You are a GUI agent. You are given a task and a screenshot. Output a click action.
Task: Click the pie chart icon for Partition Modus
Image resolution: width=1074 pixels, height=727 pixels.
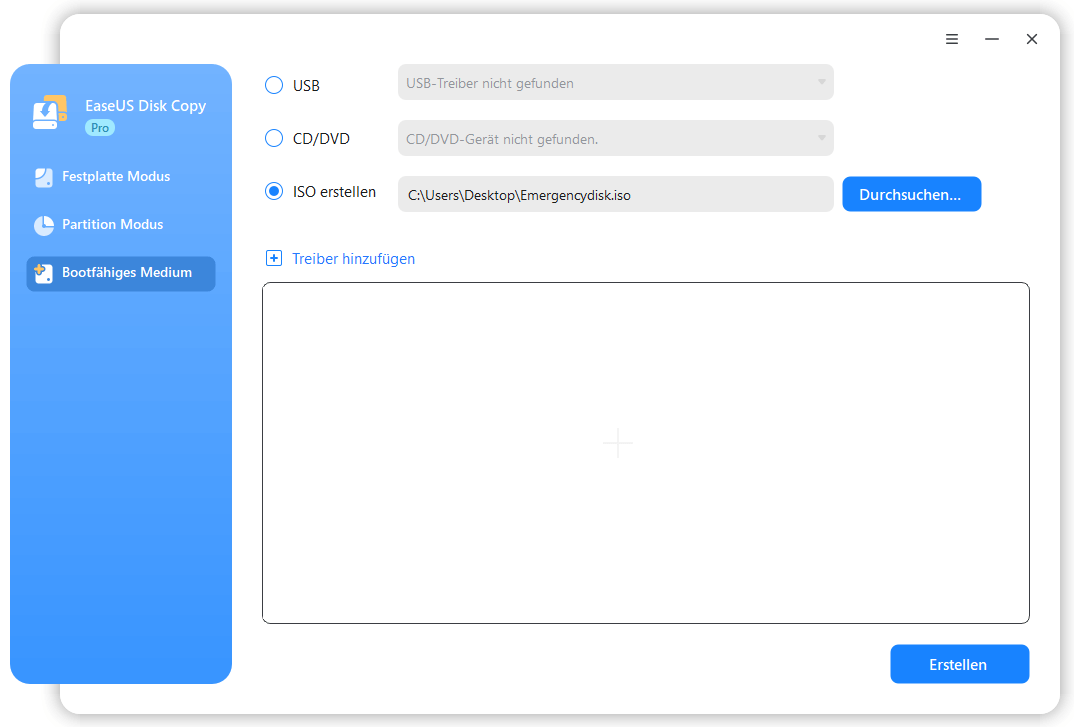click(43, 226)
